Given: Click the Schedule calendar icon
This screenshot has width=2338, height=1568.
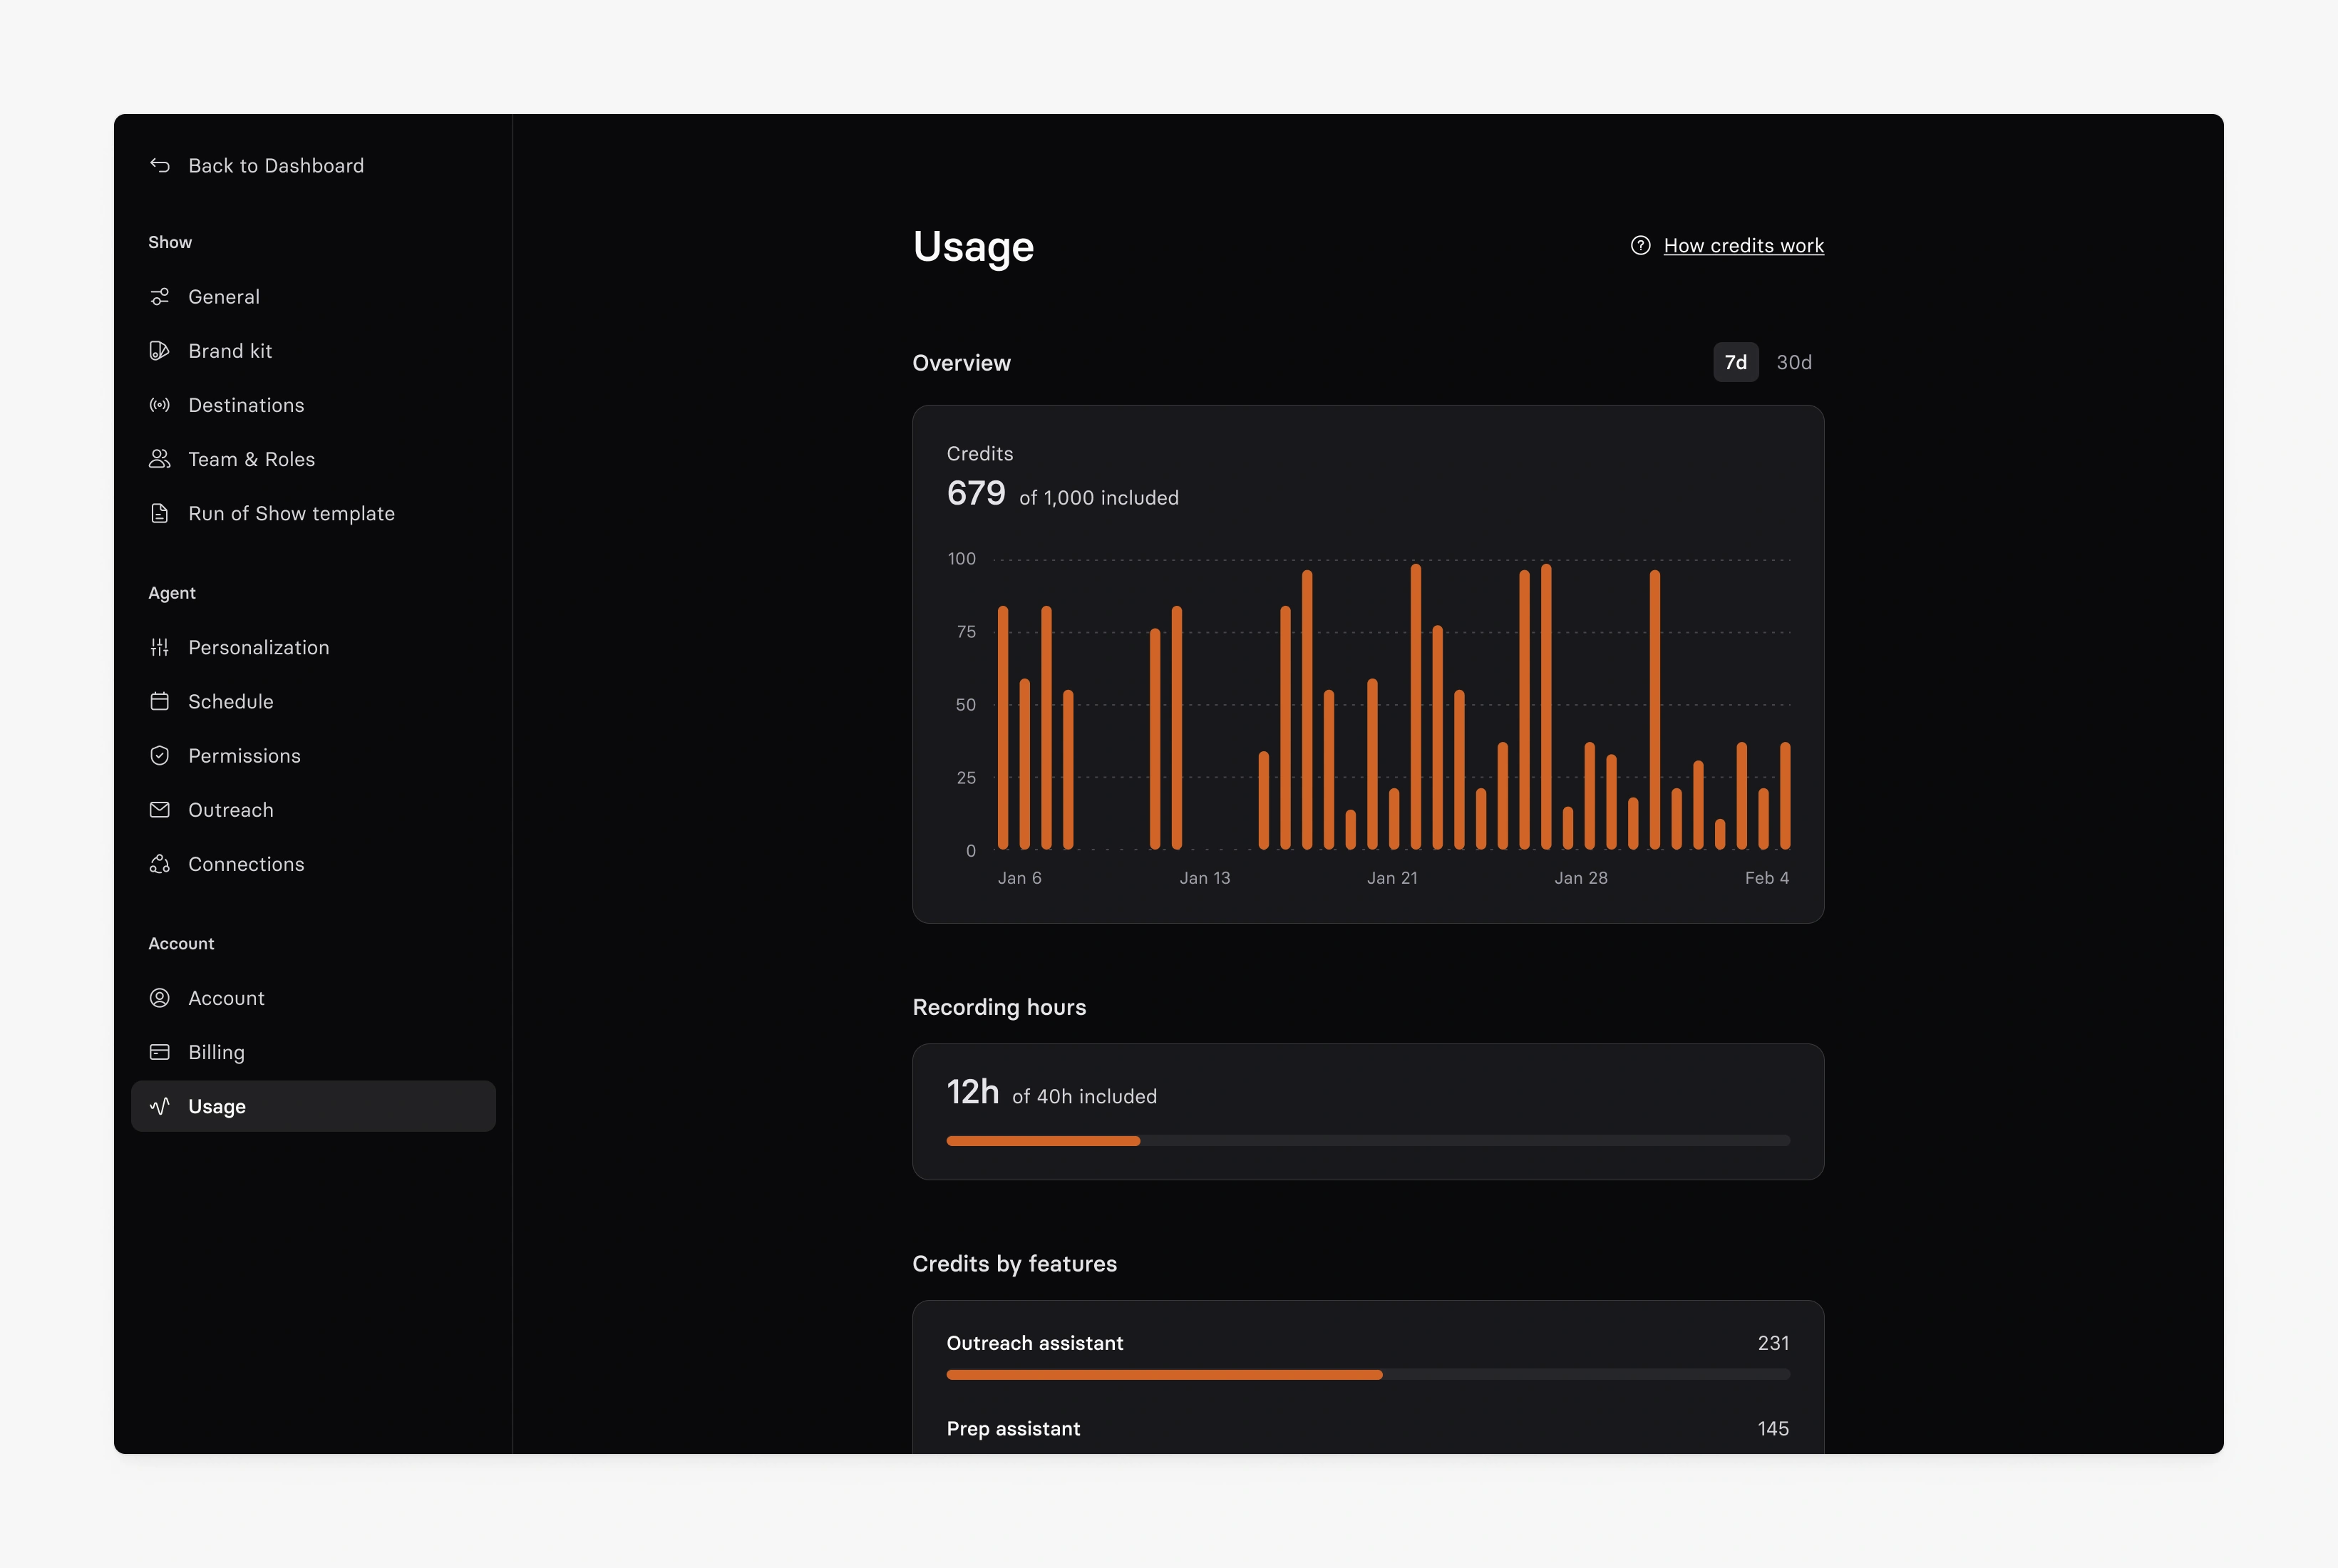Looking at the screenshot, I should tap(160, 701).
